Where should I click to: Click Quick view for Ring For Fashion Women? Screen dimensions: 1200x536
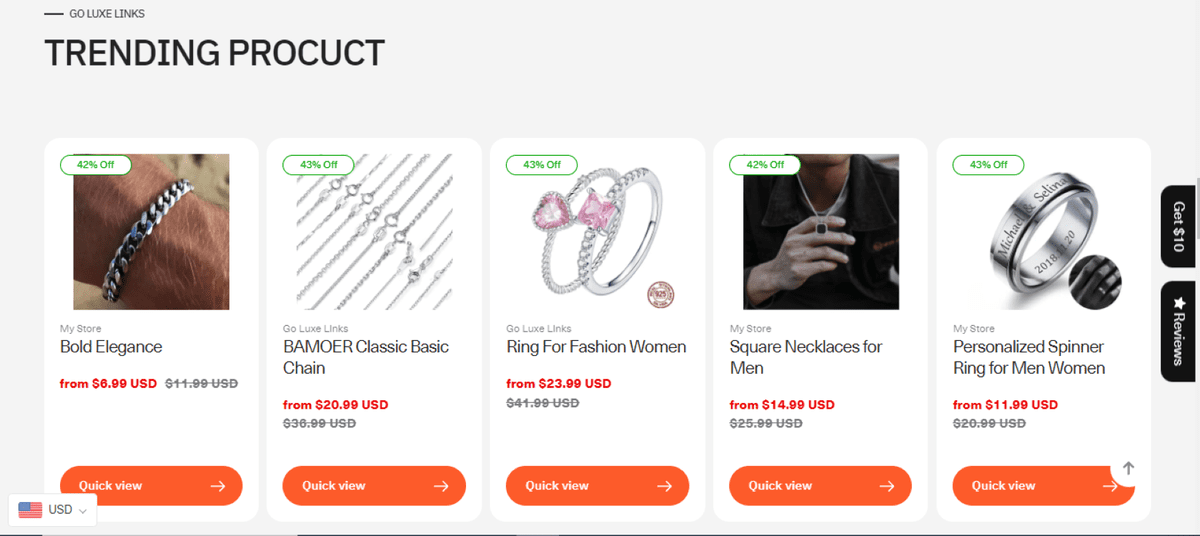tap(597, 486)
